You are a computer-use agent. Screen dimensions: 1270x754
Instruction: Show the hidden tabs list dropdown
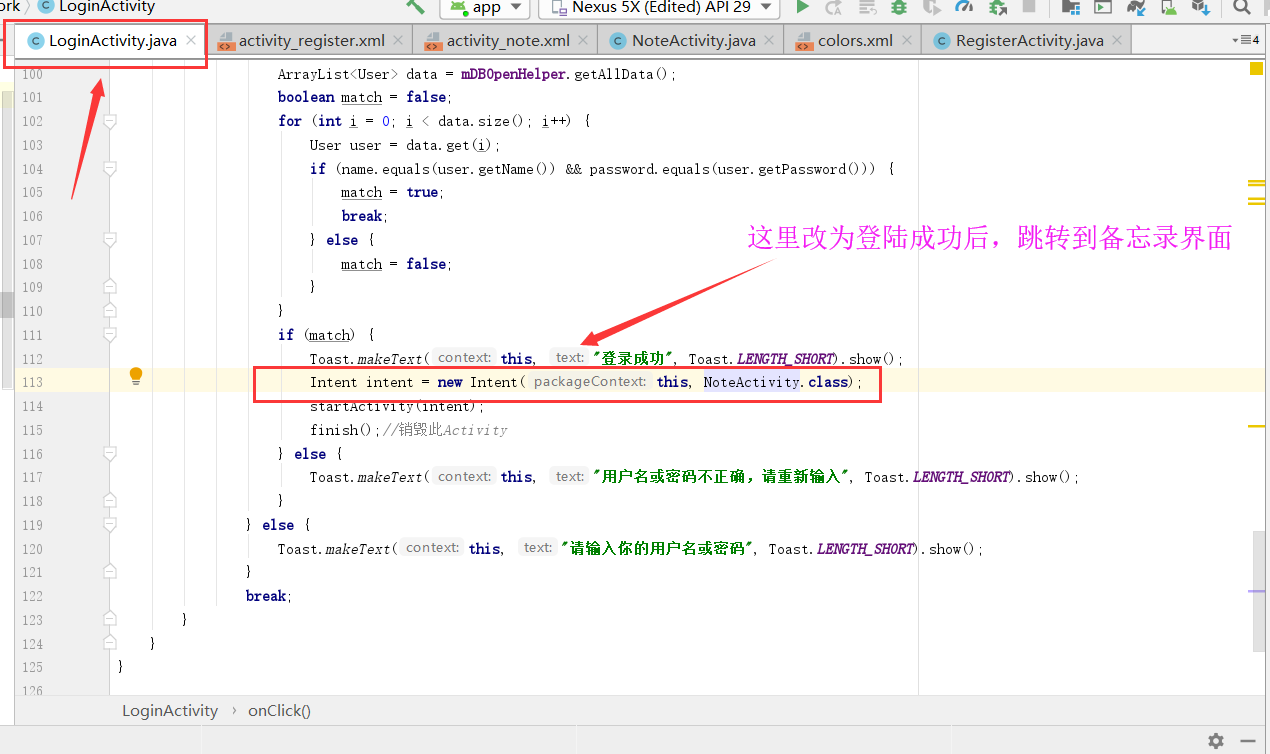(1246, 41)
